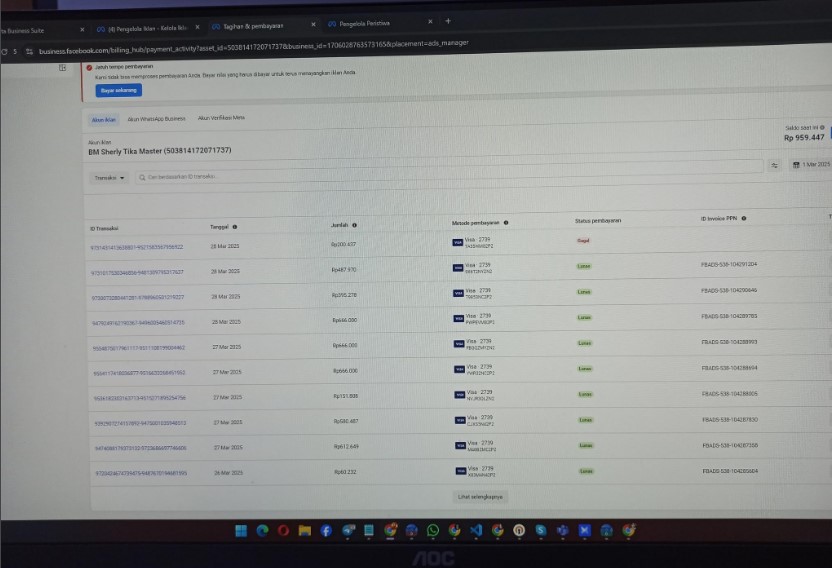Click the info icon next to Tanggal header
The width and height of the screenshot is (832, 568).
[235, 227]
